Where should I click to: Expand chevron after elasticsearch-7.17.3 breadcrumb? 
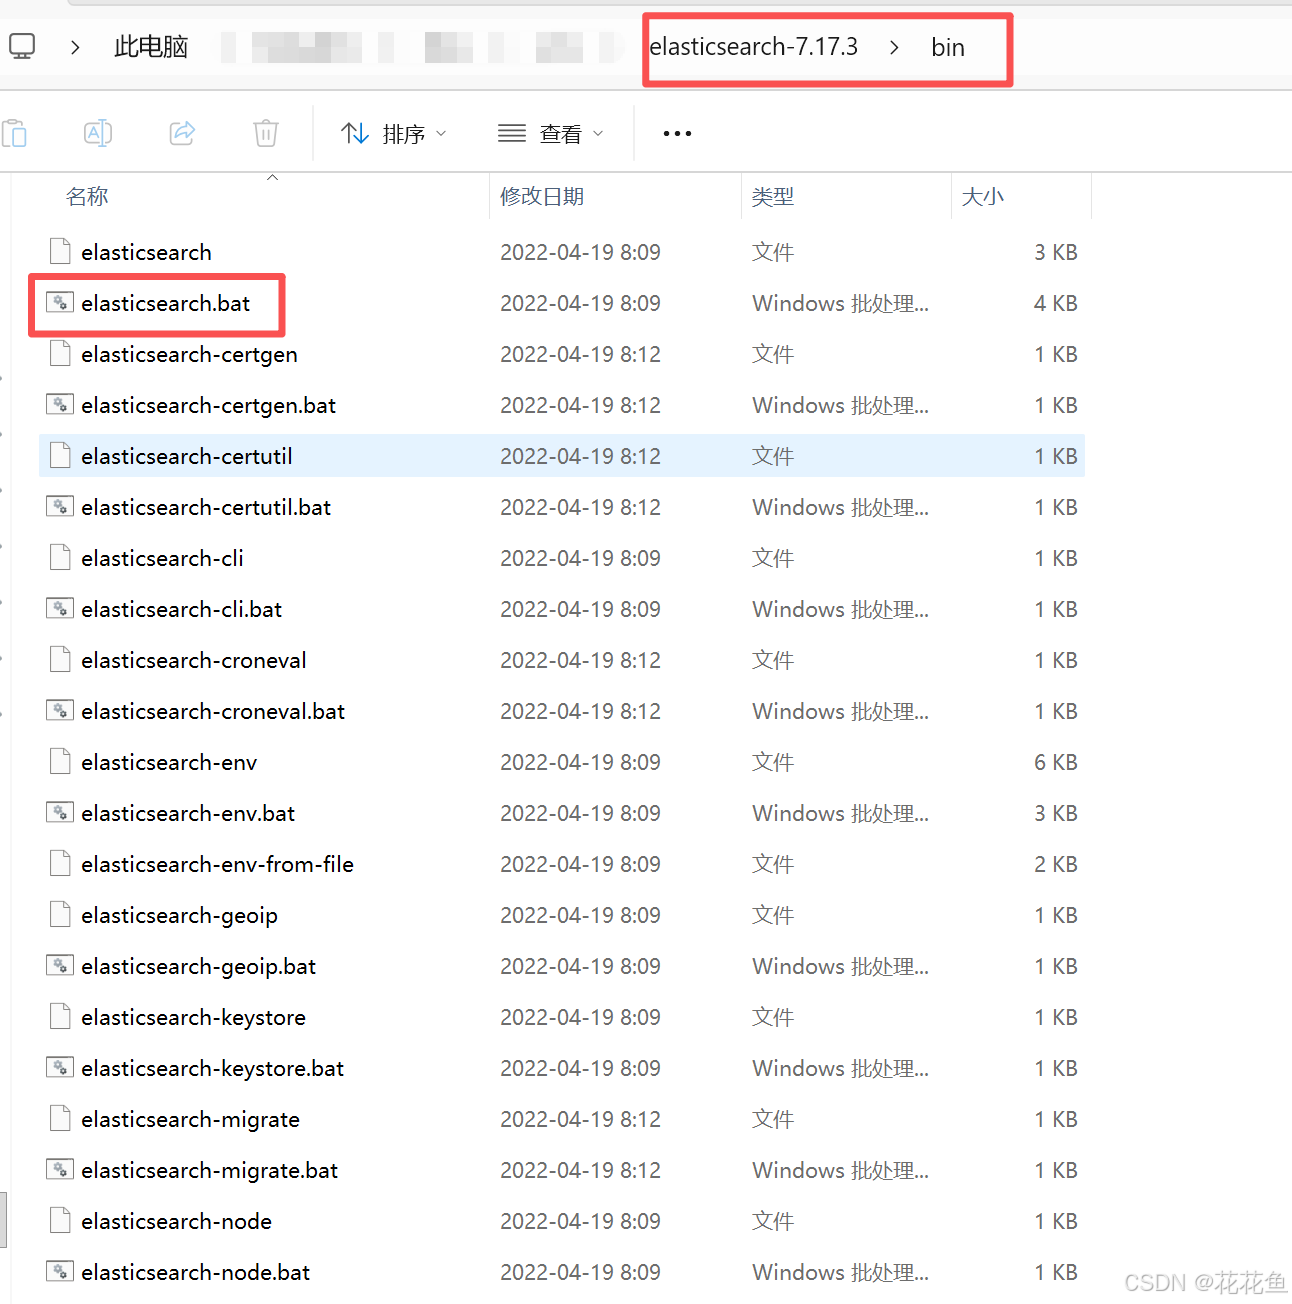pyautogui.click(x=894, y=47)
